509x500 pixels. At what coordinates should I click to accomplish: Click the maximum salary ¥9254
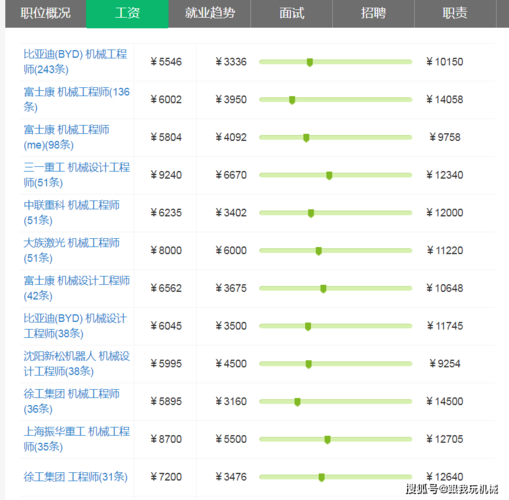pyautogui.click(x=445, y=363)
